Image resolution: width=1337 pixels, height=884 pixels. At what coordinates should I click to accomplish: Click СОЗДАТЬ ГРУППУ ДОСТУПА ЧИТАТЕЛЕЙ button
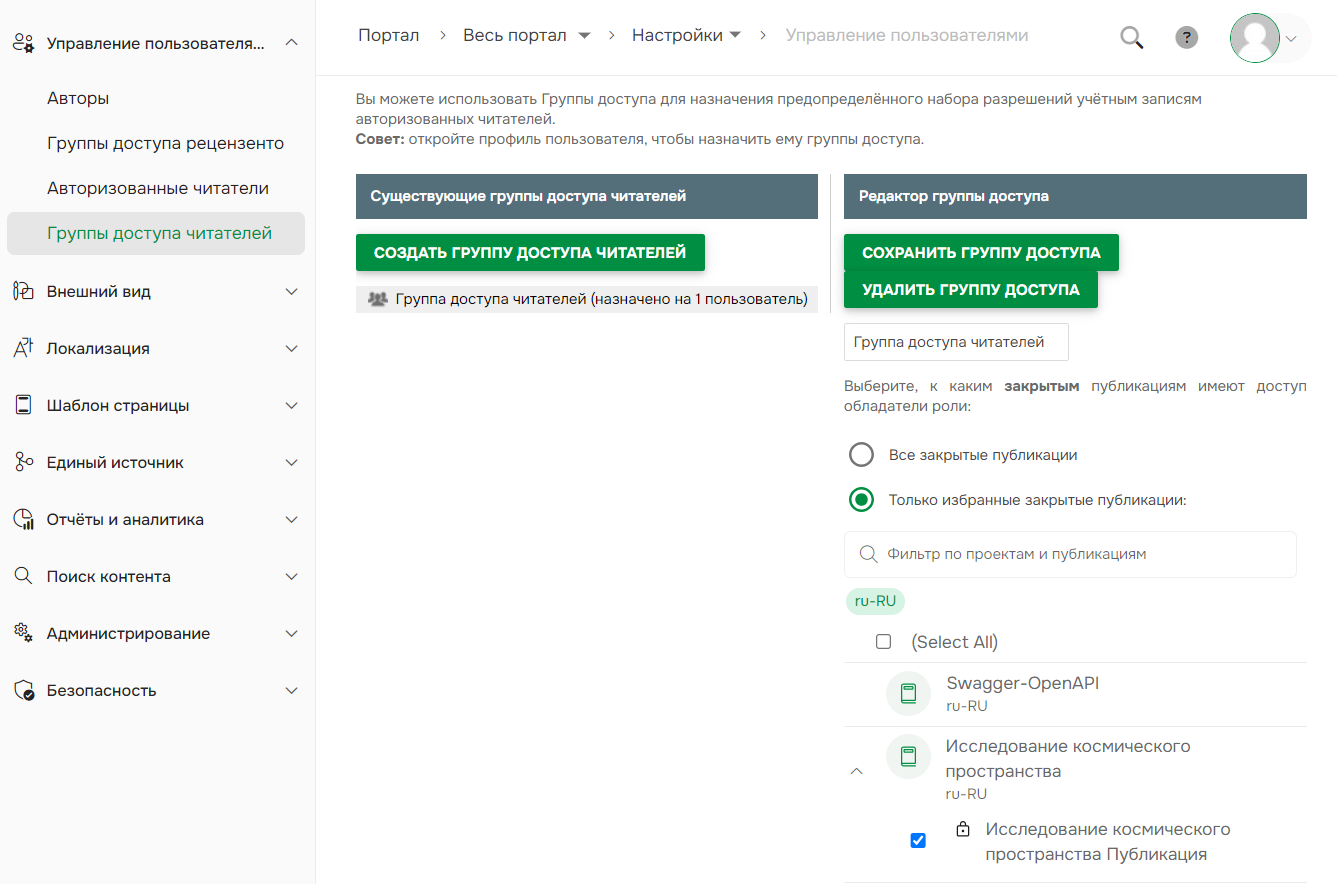coord(530,252)
